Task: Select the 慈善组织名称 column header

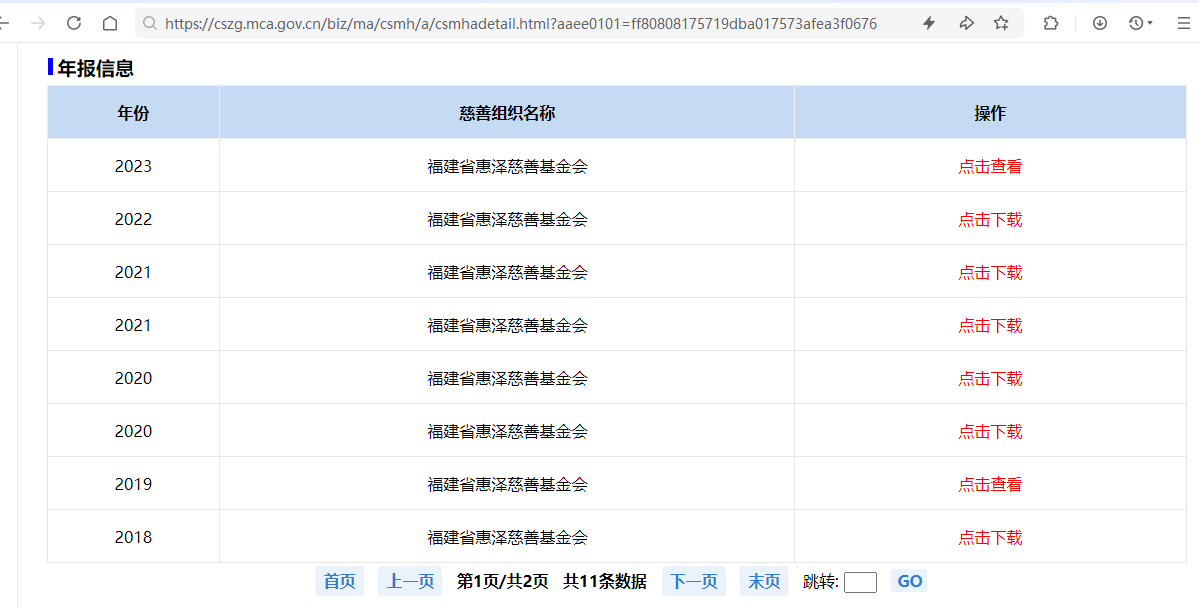Action: click(507, 112)
